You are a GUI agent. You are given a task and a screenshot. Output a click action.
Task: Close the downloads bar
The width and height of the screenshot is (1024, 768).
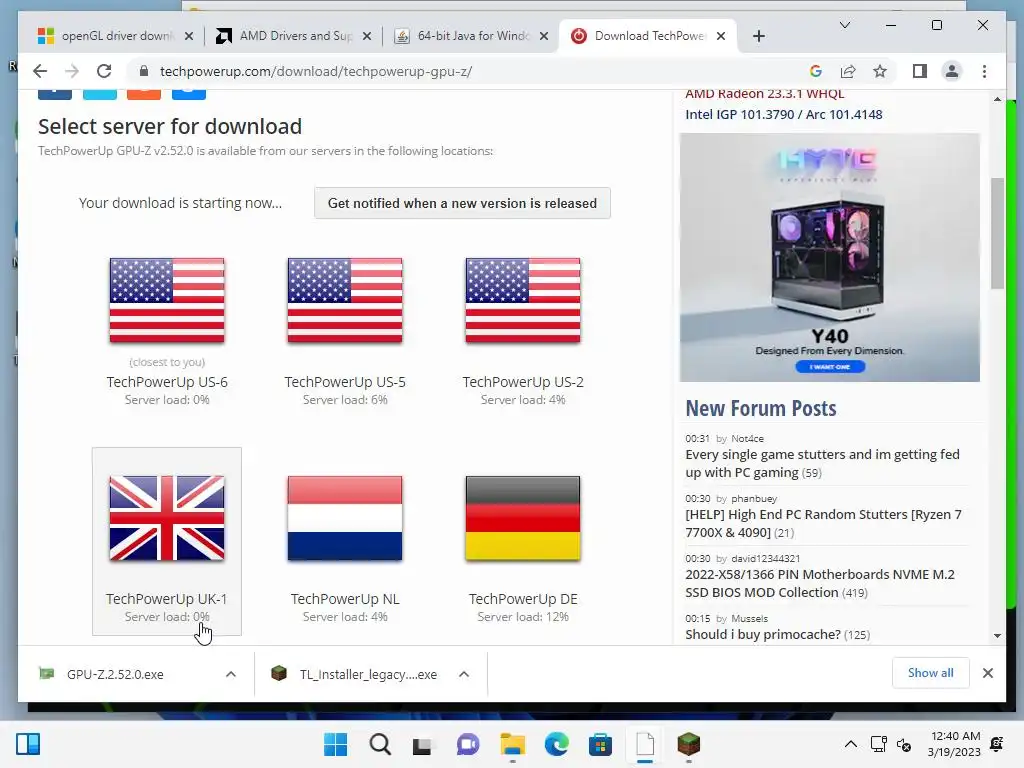(987, 673)
